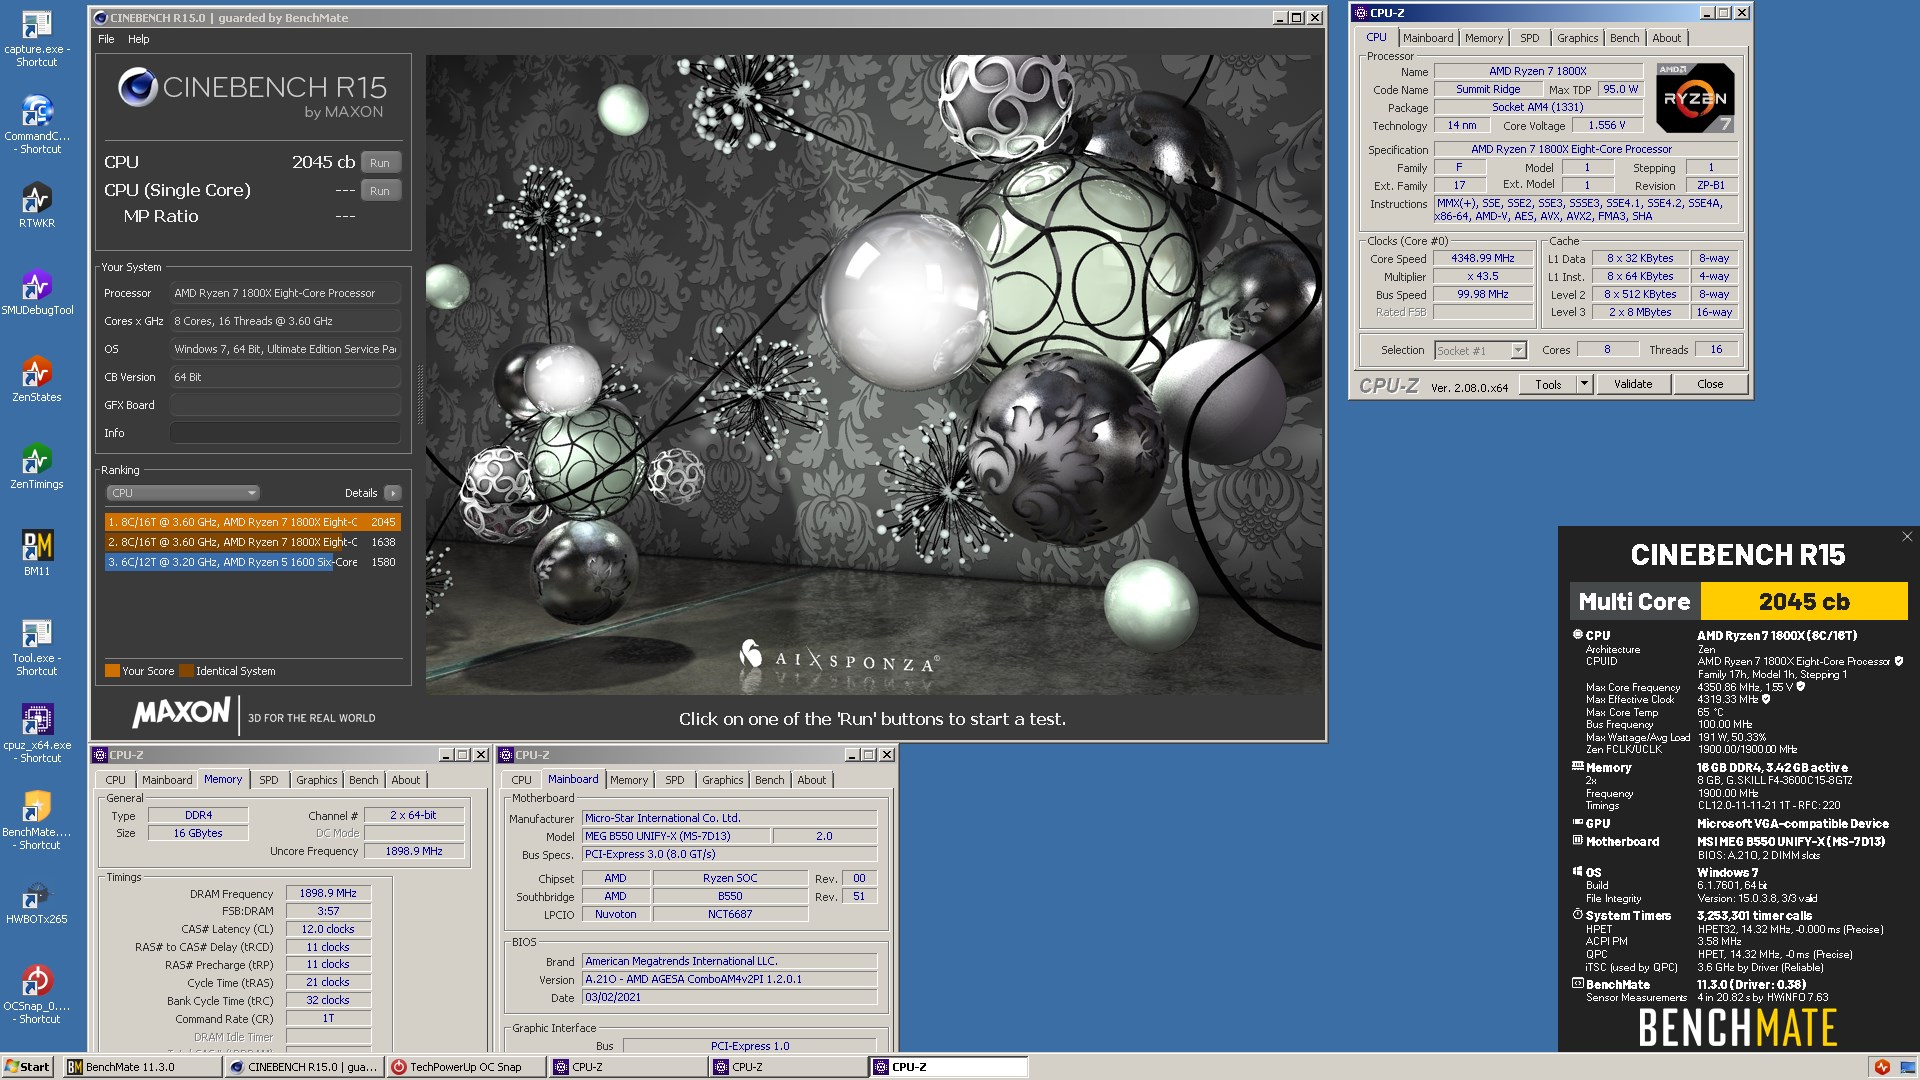Viewport: 1920px width, 1080px height.
Task: Click the Info text field in Your System
Action: point(285,433)
